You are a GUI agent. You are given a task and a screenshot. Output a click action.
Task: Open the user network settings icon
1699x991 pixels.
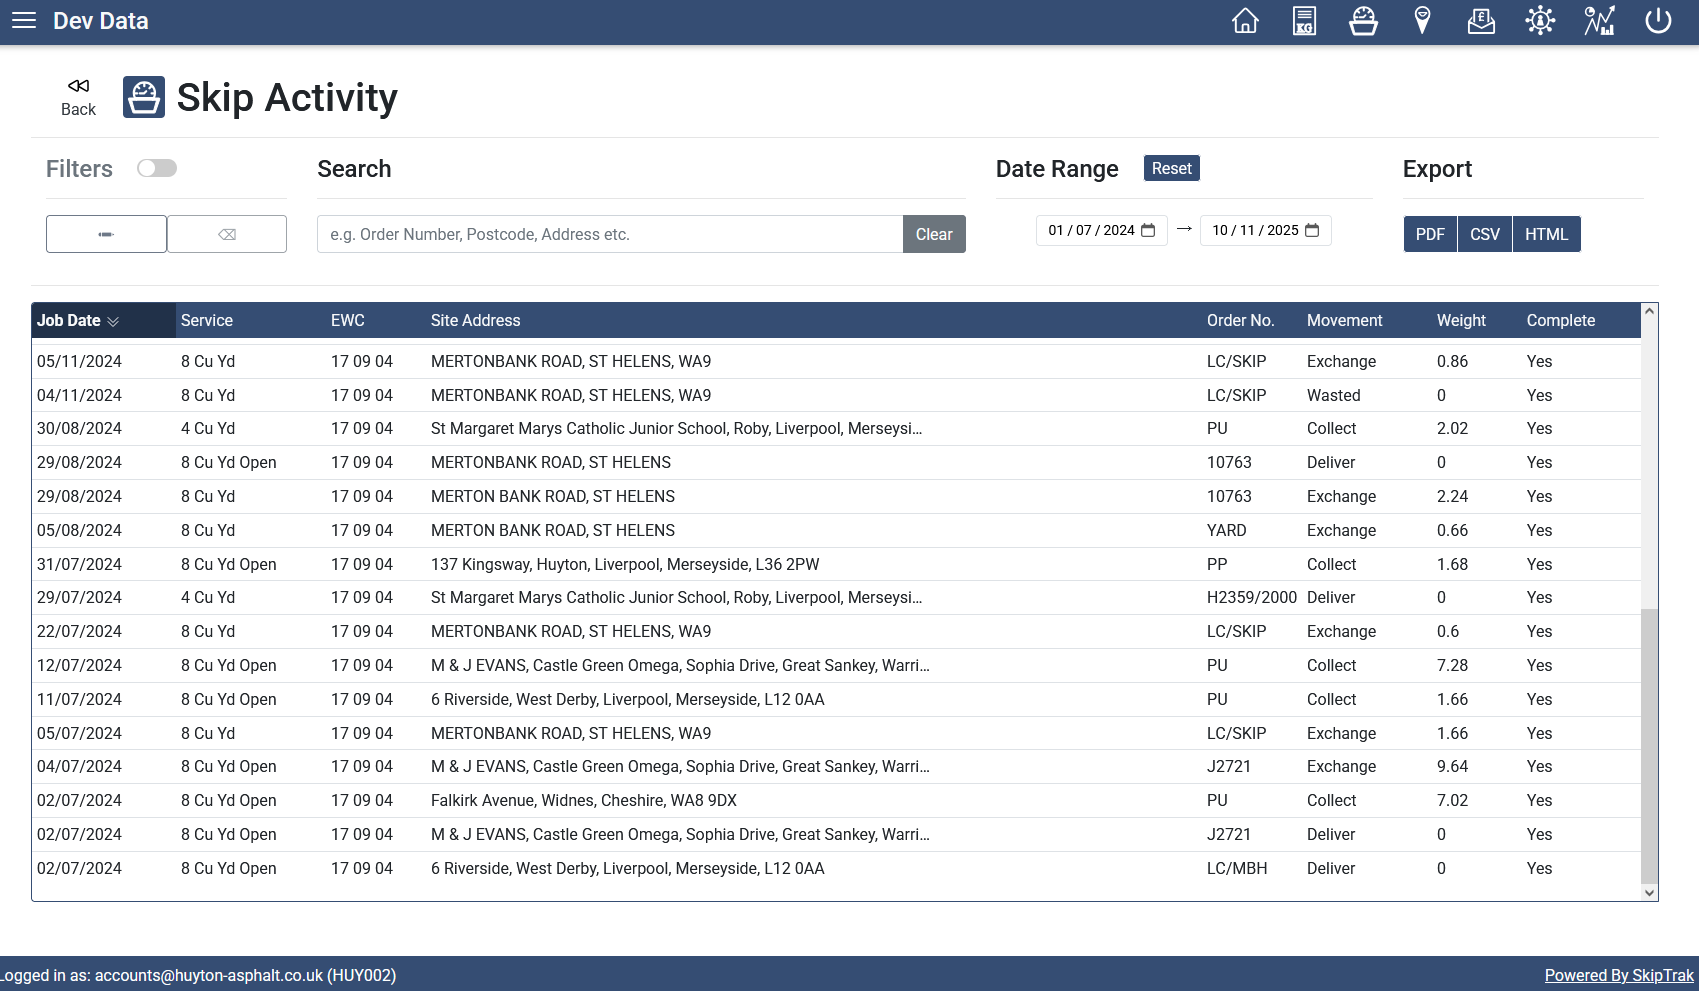tap(1540, 21)
